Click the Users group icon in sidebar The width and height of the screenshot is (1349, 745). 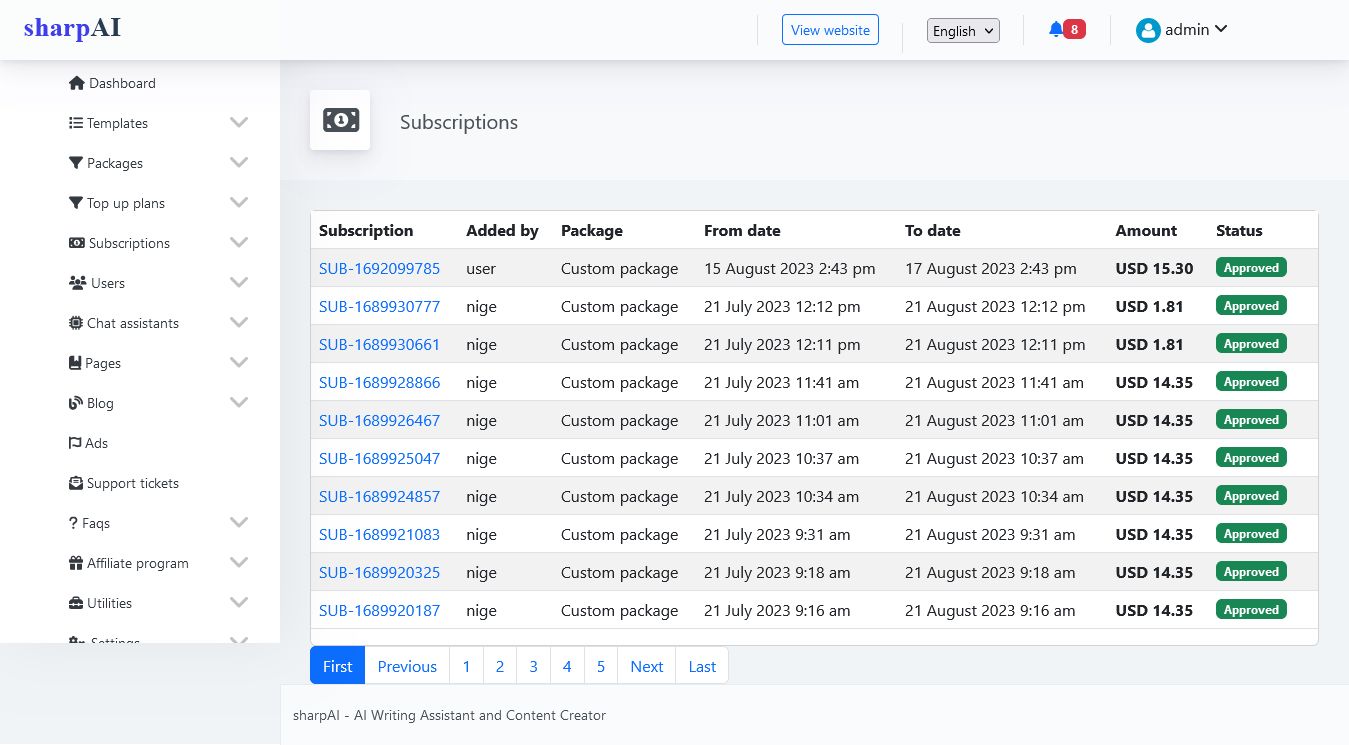(77, 283)
